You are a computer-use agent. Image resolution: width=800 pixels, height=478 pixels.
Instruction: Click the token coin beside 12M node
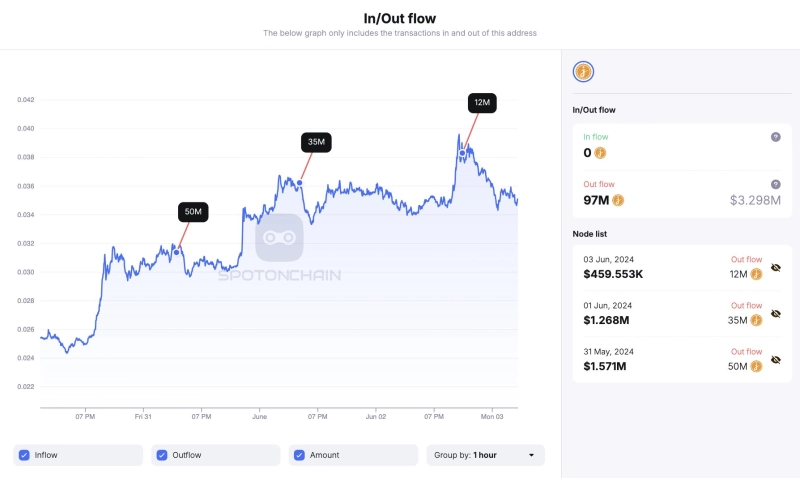pyautogui.click(x=756, y=274)
